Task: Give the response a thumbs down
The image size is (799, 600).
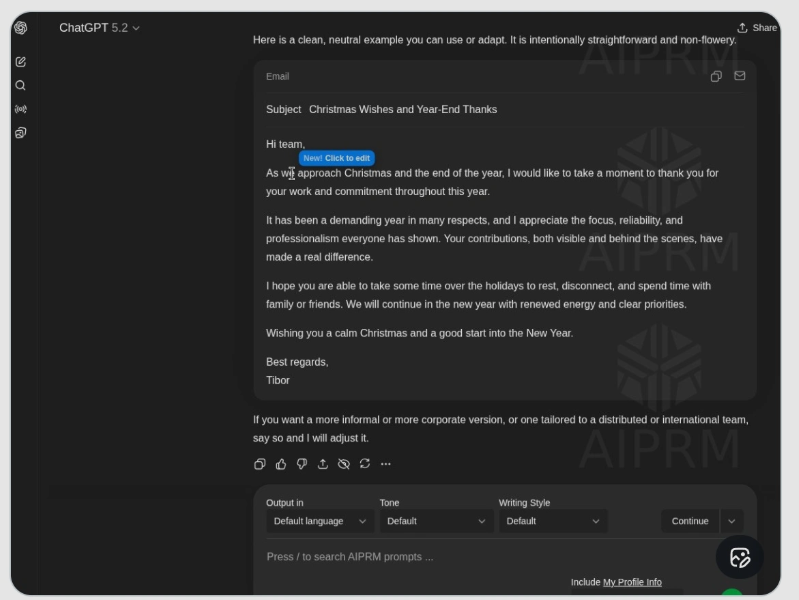Action: 302,464
